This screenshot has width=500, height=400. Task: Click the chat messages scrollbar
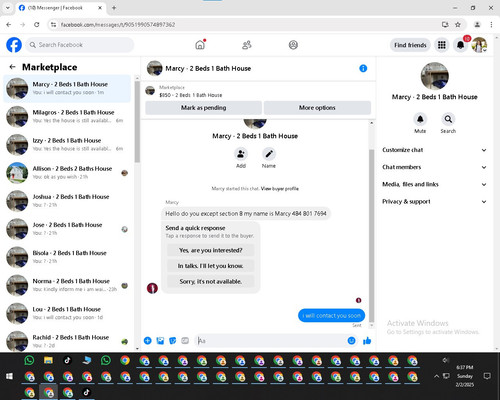(x=372, y=235)
